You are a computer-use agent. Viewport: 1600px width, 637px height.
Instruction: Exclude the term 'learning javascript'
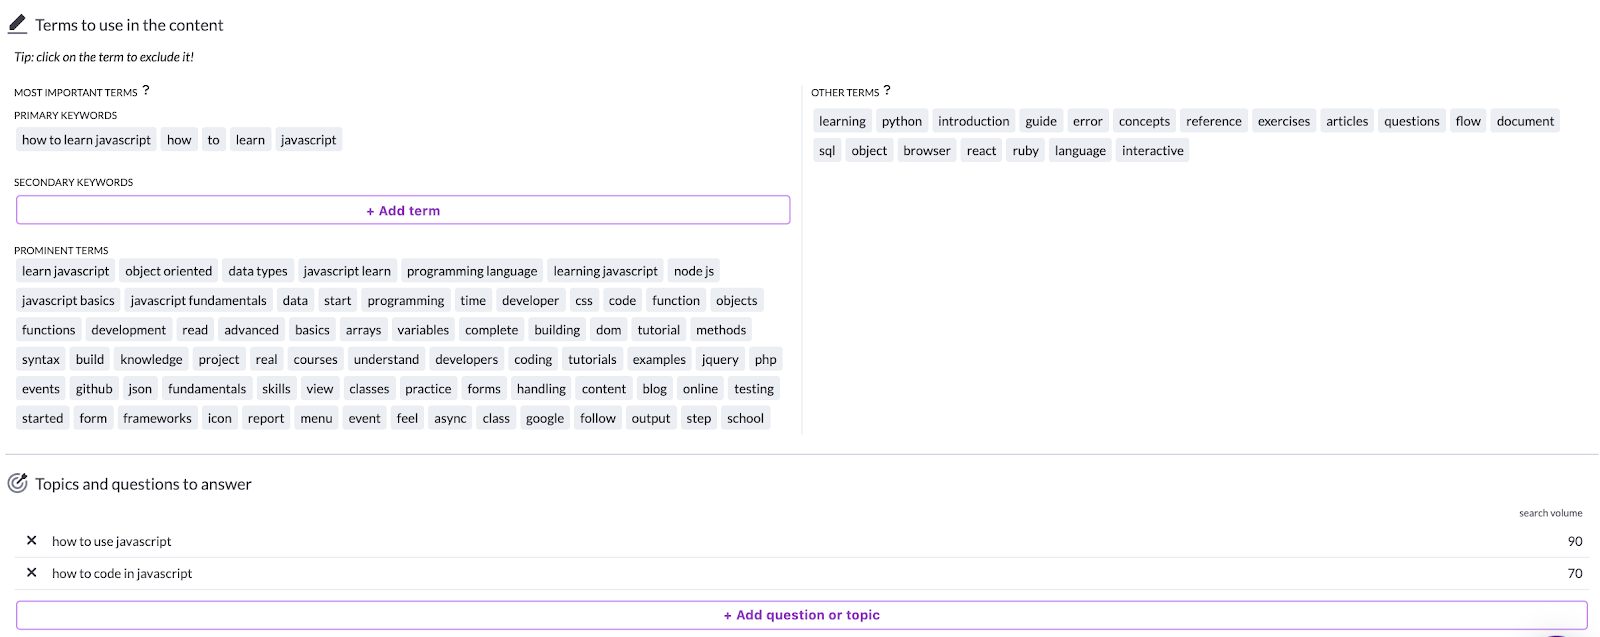click(x=606, y=271)
